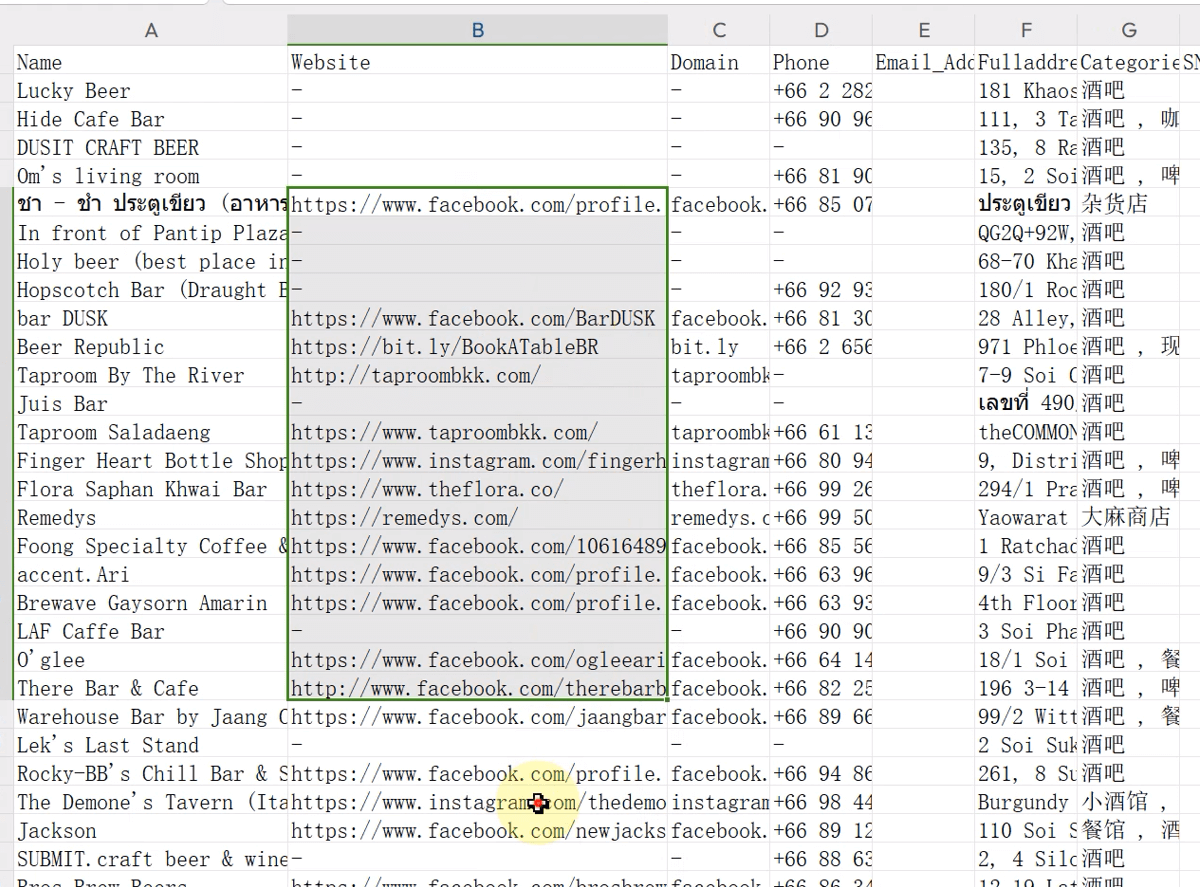Viewport: 1200px width, 887px height.
Task: Select the 'Yaowarat' address cell
Action: pos(1027,518)
